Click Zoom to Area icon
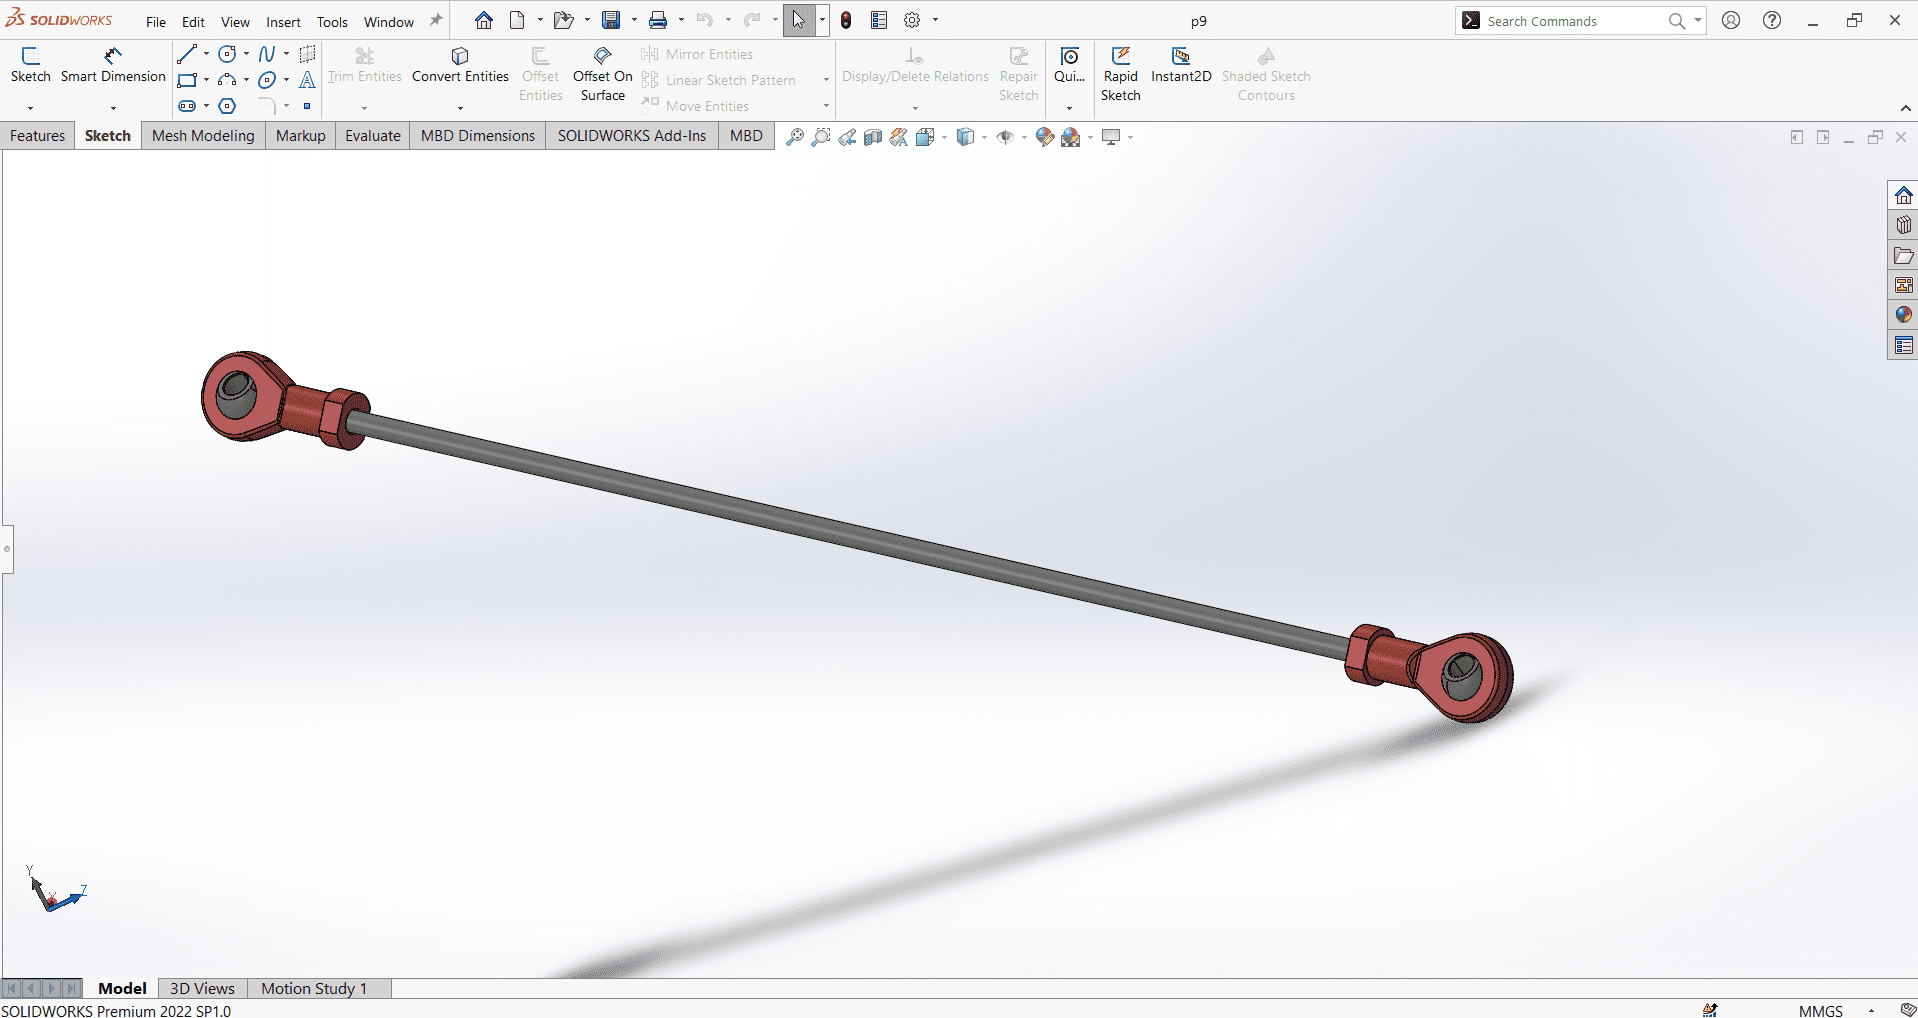This screenshot has width=1918, height=1018. point(821,137)
